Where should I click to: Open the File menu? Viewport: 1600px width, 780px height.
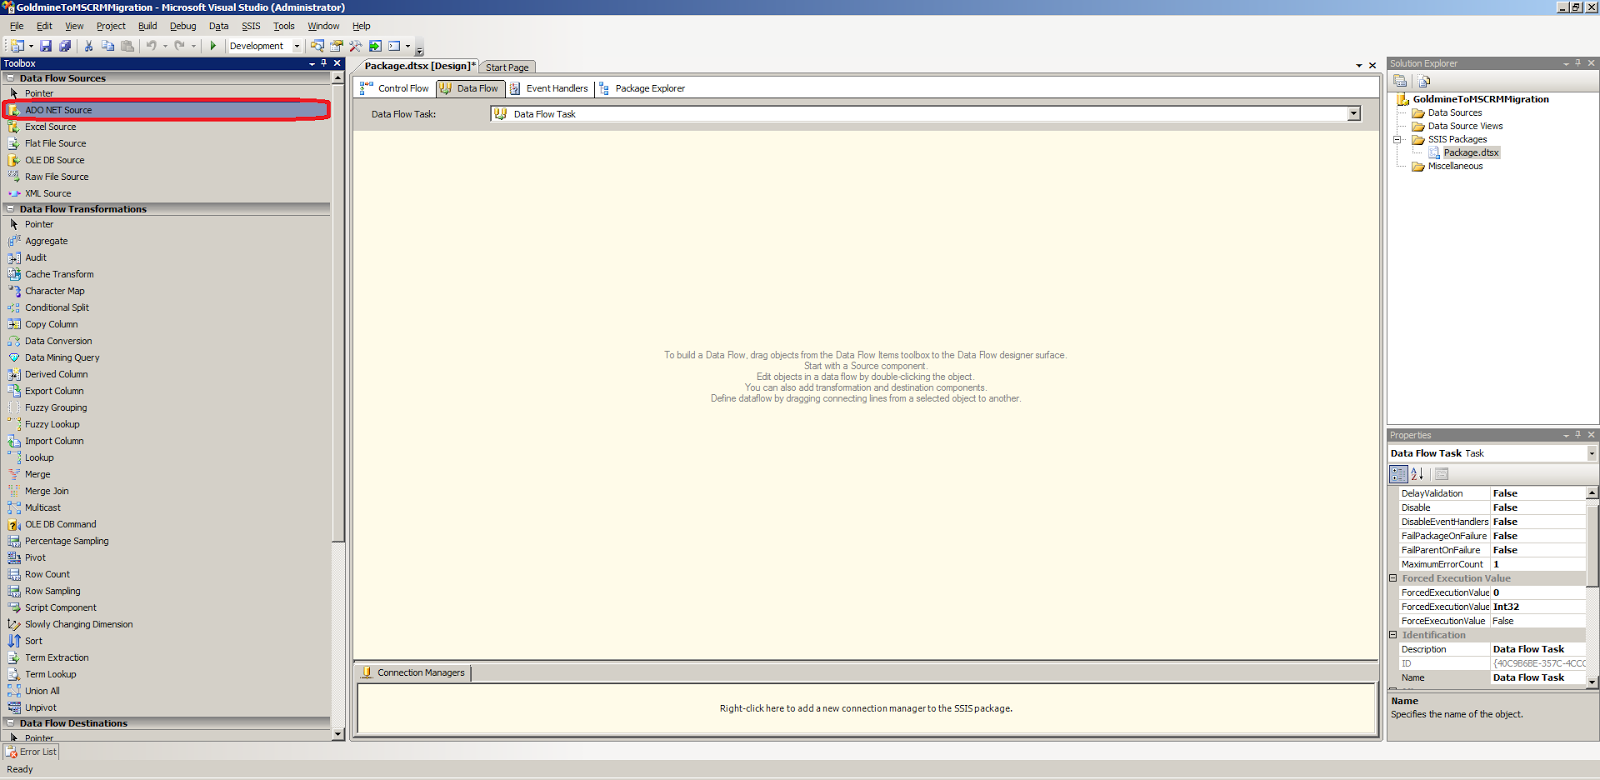tap(17, 26)
